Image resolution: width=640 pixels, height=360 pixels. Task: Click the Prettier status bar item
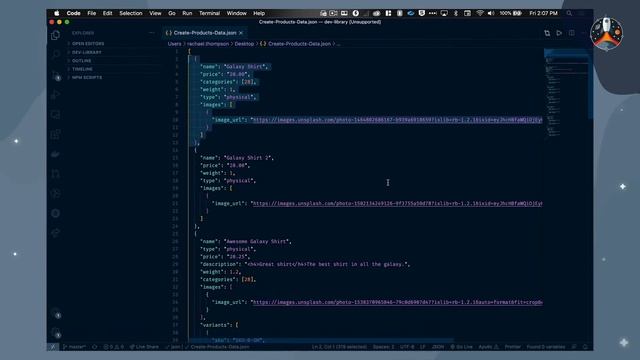(x=512, y=347)
